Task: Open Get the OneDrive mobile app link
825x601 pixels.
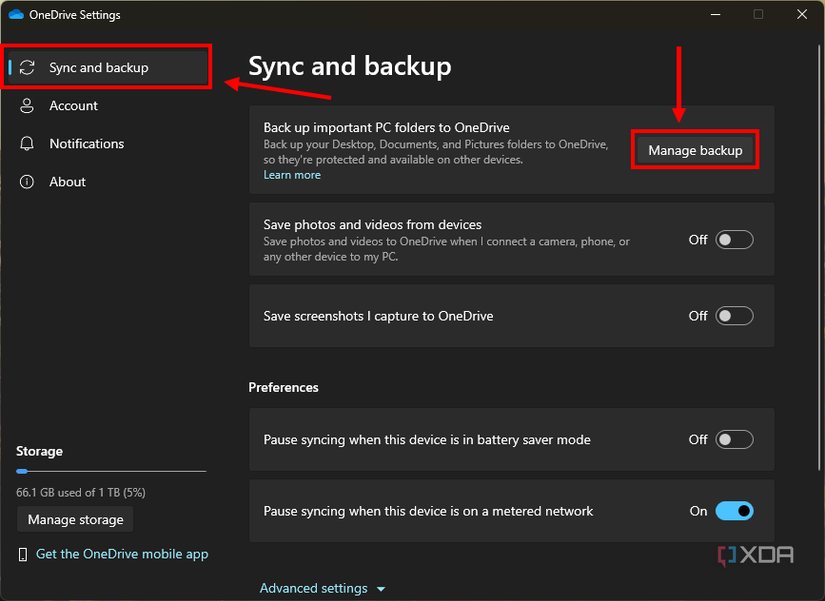Action: (122, 554)
